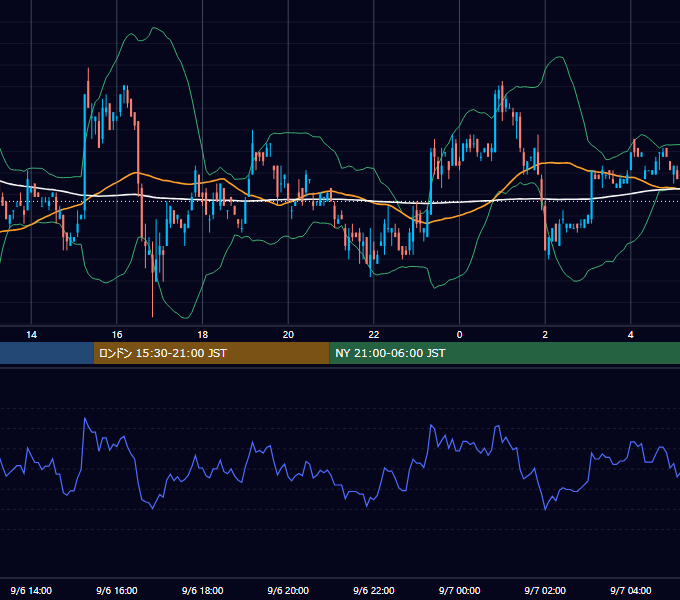Click the 9/7 00:00 date label

tap(459, 590)
